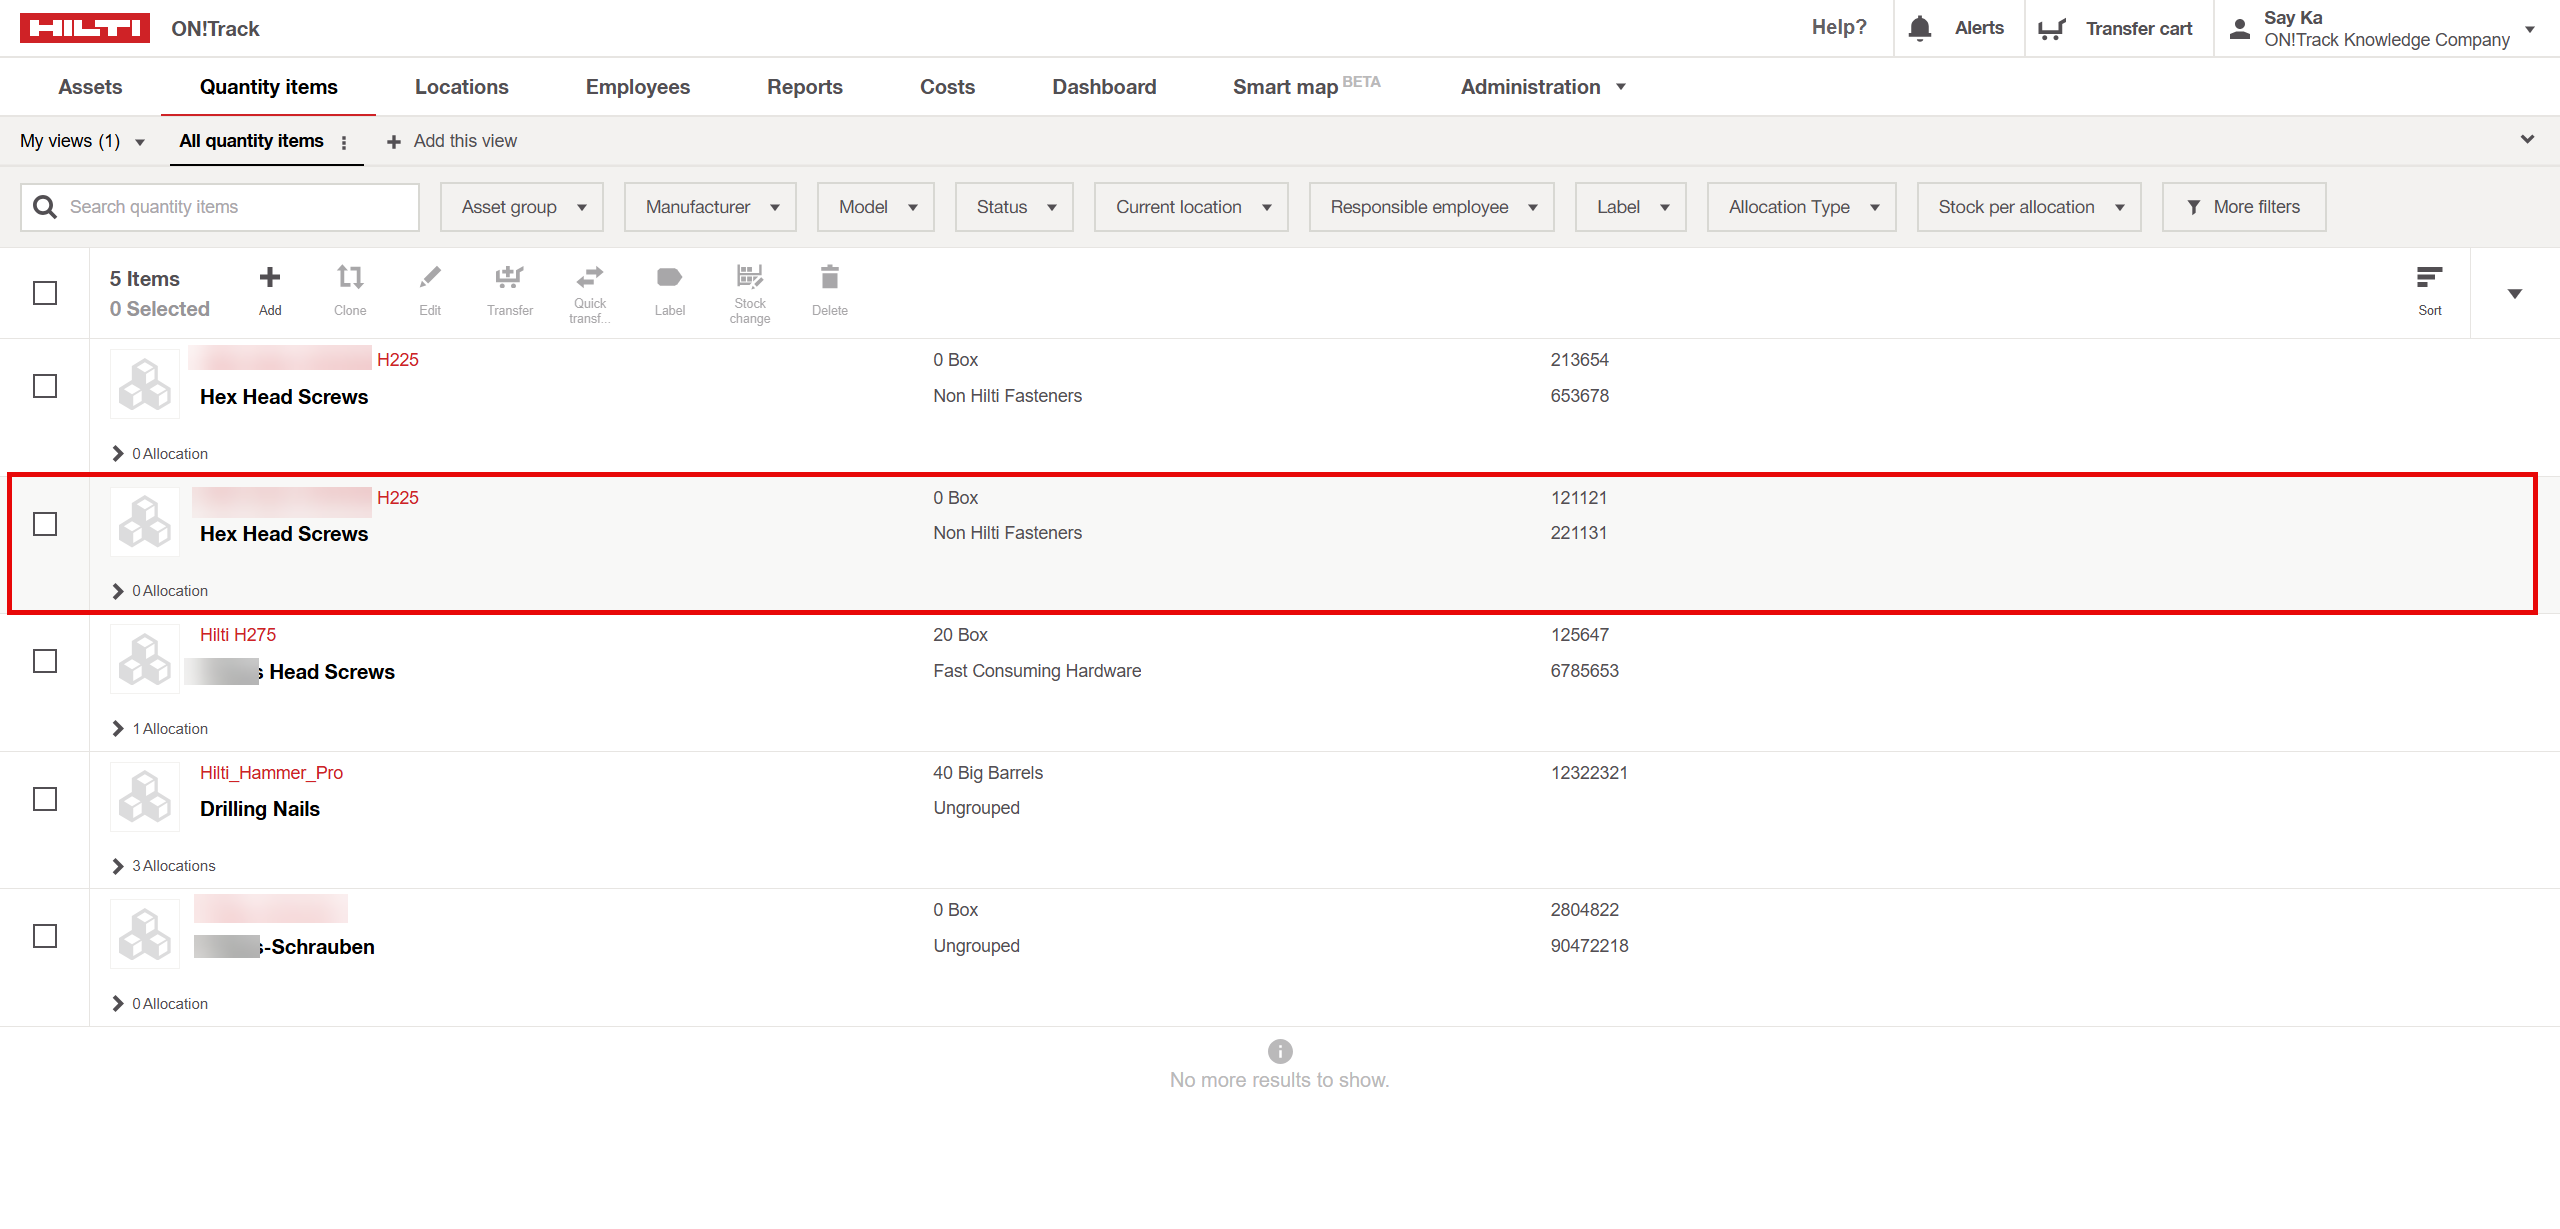Open the Asset group filter dropdown
Viewport: 2560px width, 1229px height.
pos(522,207)
